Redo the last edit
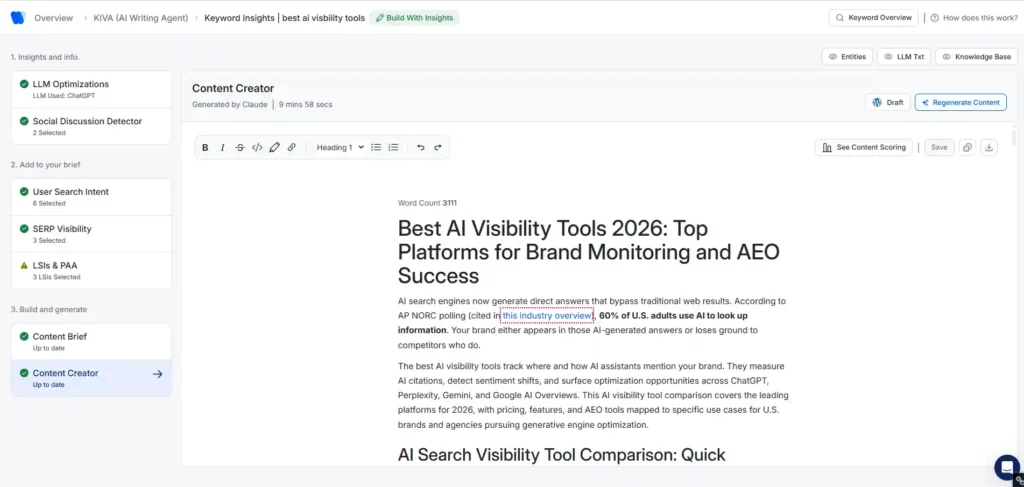Viewport: 1024px width, 487px height. coord(438,148)
